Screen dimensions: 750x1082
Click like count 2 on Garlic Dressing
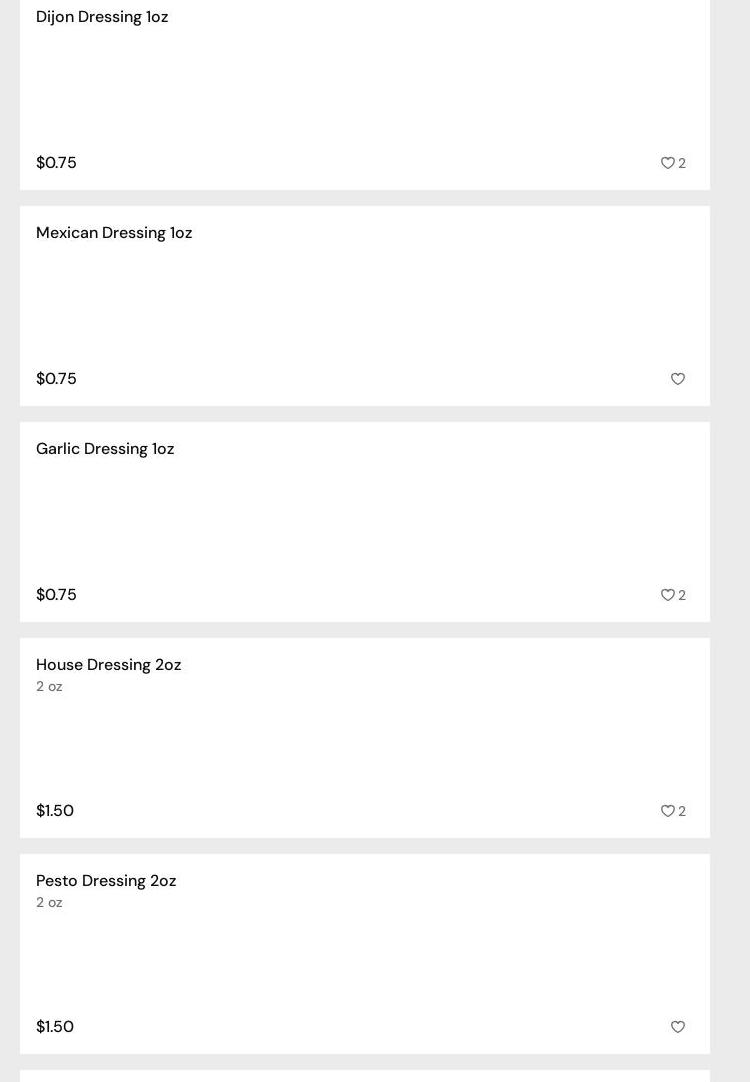(x=682, y=596)
